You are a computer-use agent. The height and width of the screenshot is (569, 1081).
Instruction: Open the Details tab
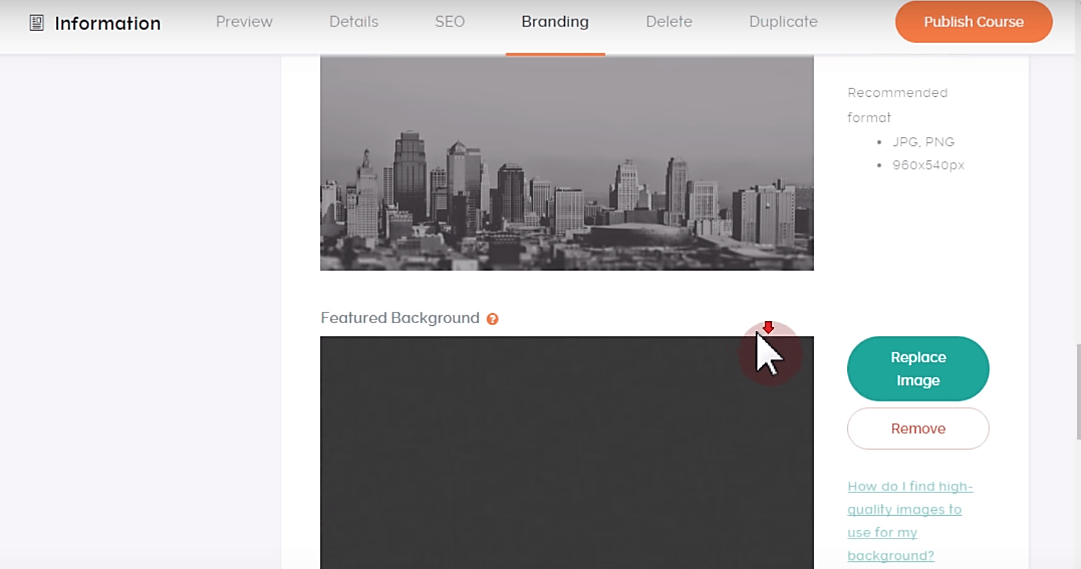[x=353, y=22]
